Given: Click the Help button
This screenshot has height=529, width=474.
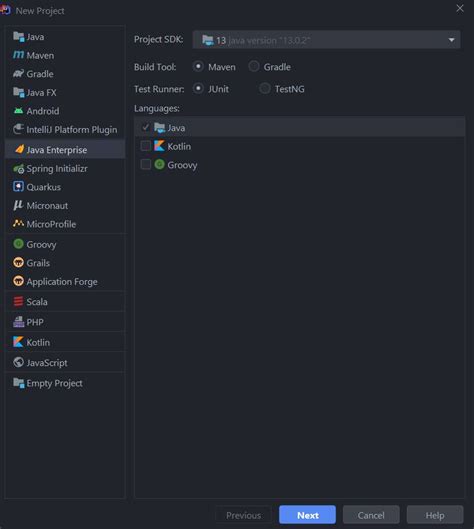Looking at the screenshot, I should (x=435, y=515).
